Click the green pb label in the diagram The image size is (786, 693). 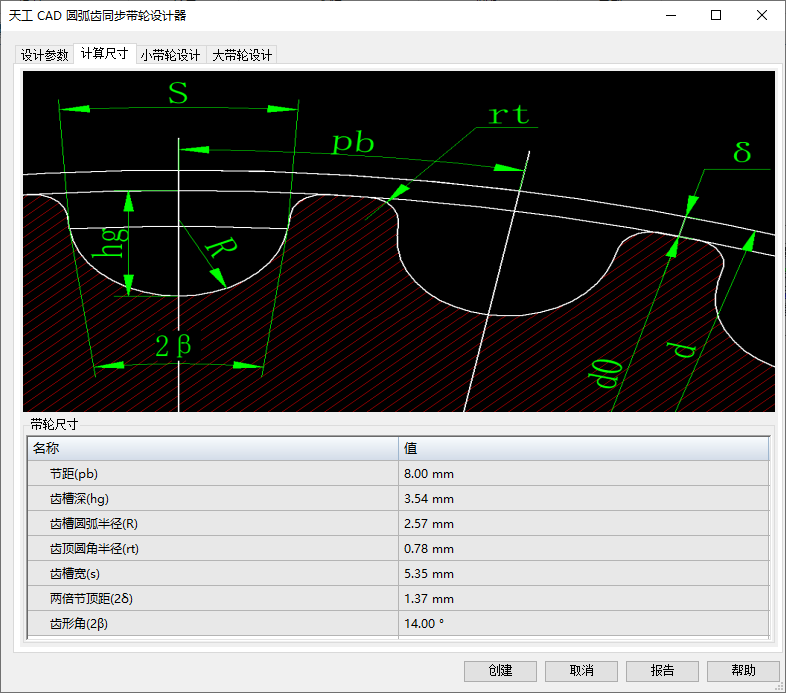[352, 143]
